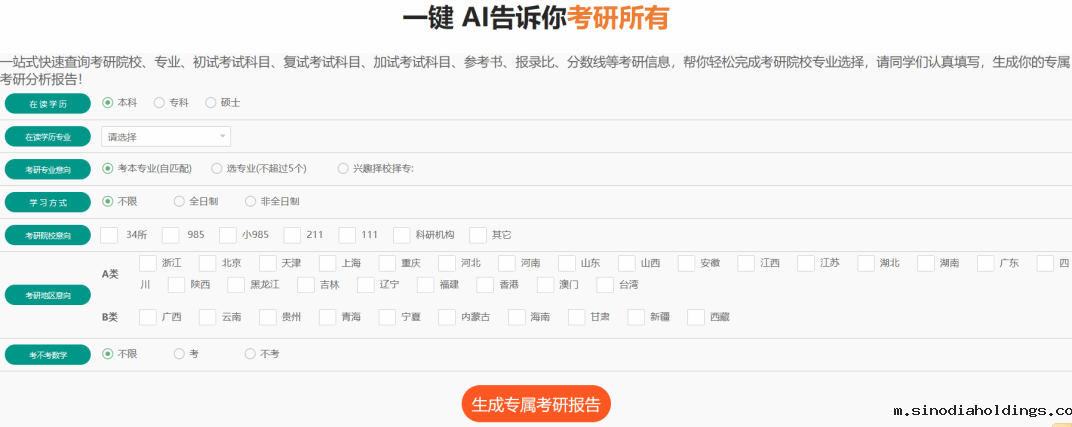Viewport: 1072px width, 427px height.
Task: Click the 考研院校意向 green label
Action: point(48,236)
